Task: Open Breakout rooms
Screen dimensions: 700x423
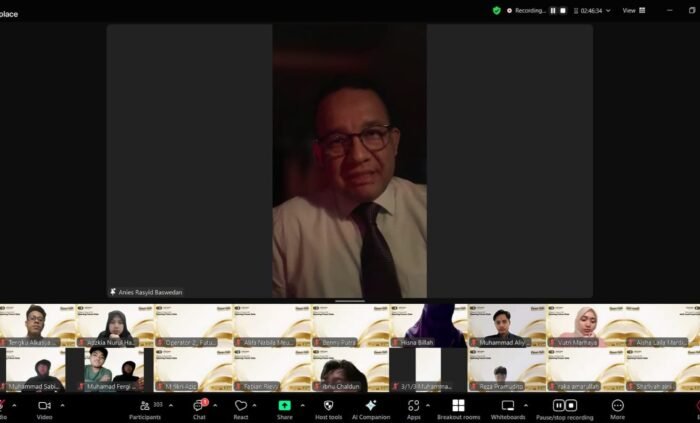Action: (458, 406)
